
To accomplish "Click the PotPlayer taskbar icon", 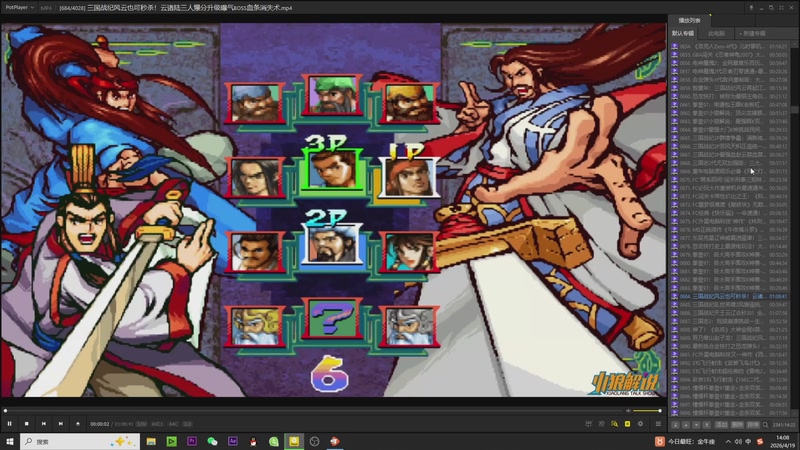I will pos(294,441).
